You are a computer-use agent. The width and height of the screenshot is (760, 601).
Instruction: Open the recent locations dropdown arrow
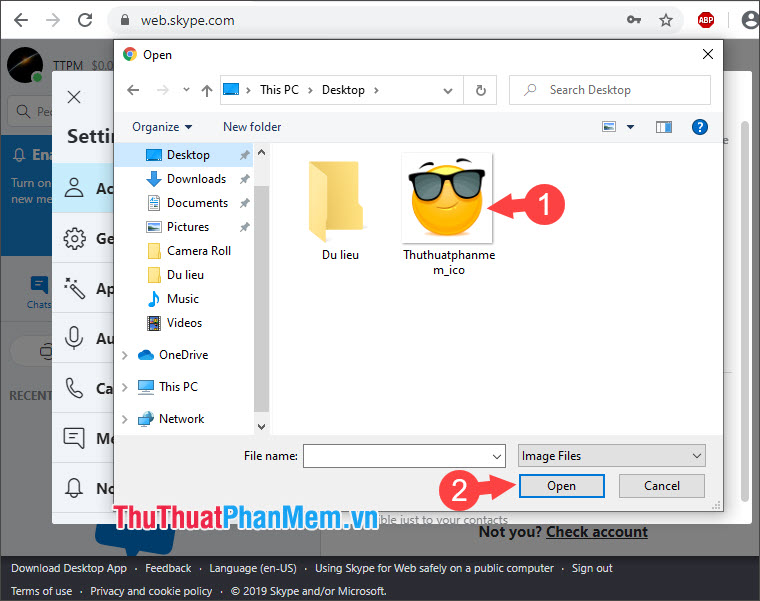pyautogui.click(x=186, y=90)
